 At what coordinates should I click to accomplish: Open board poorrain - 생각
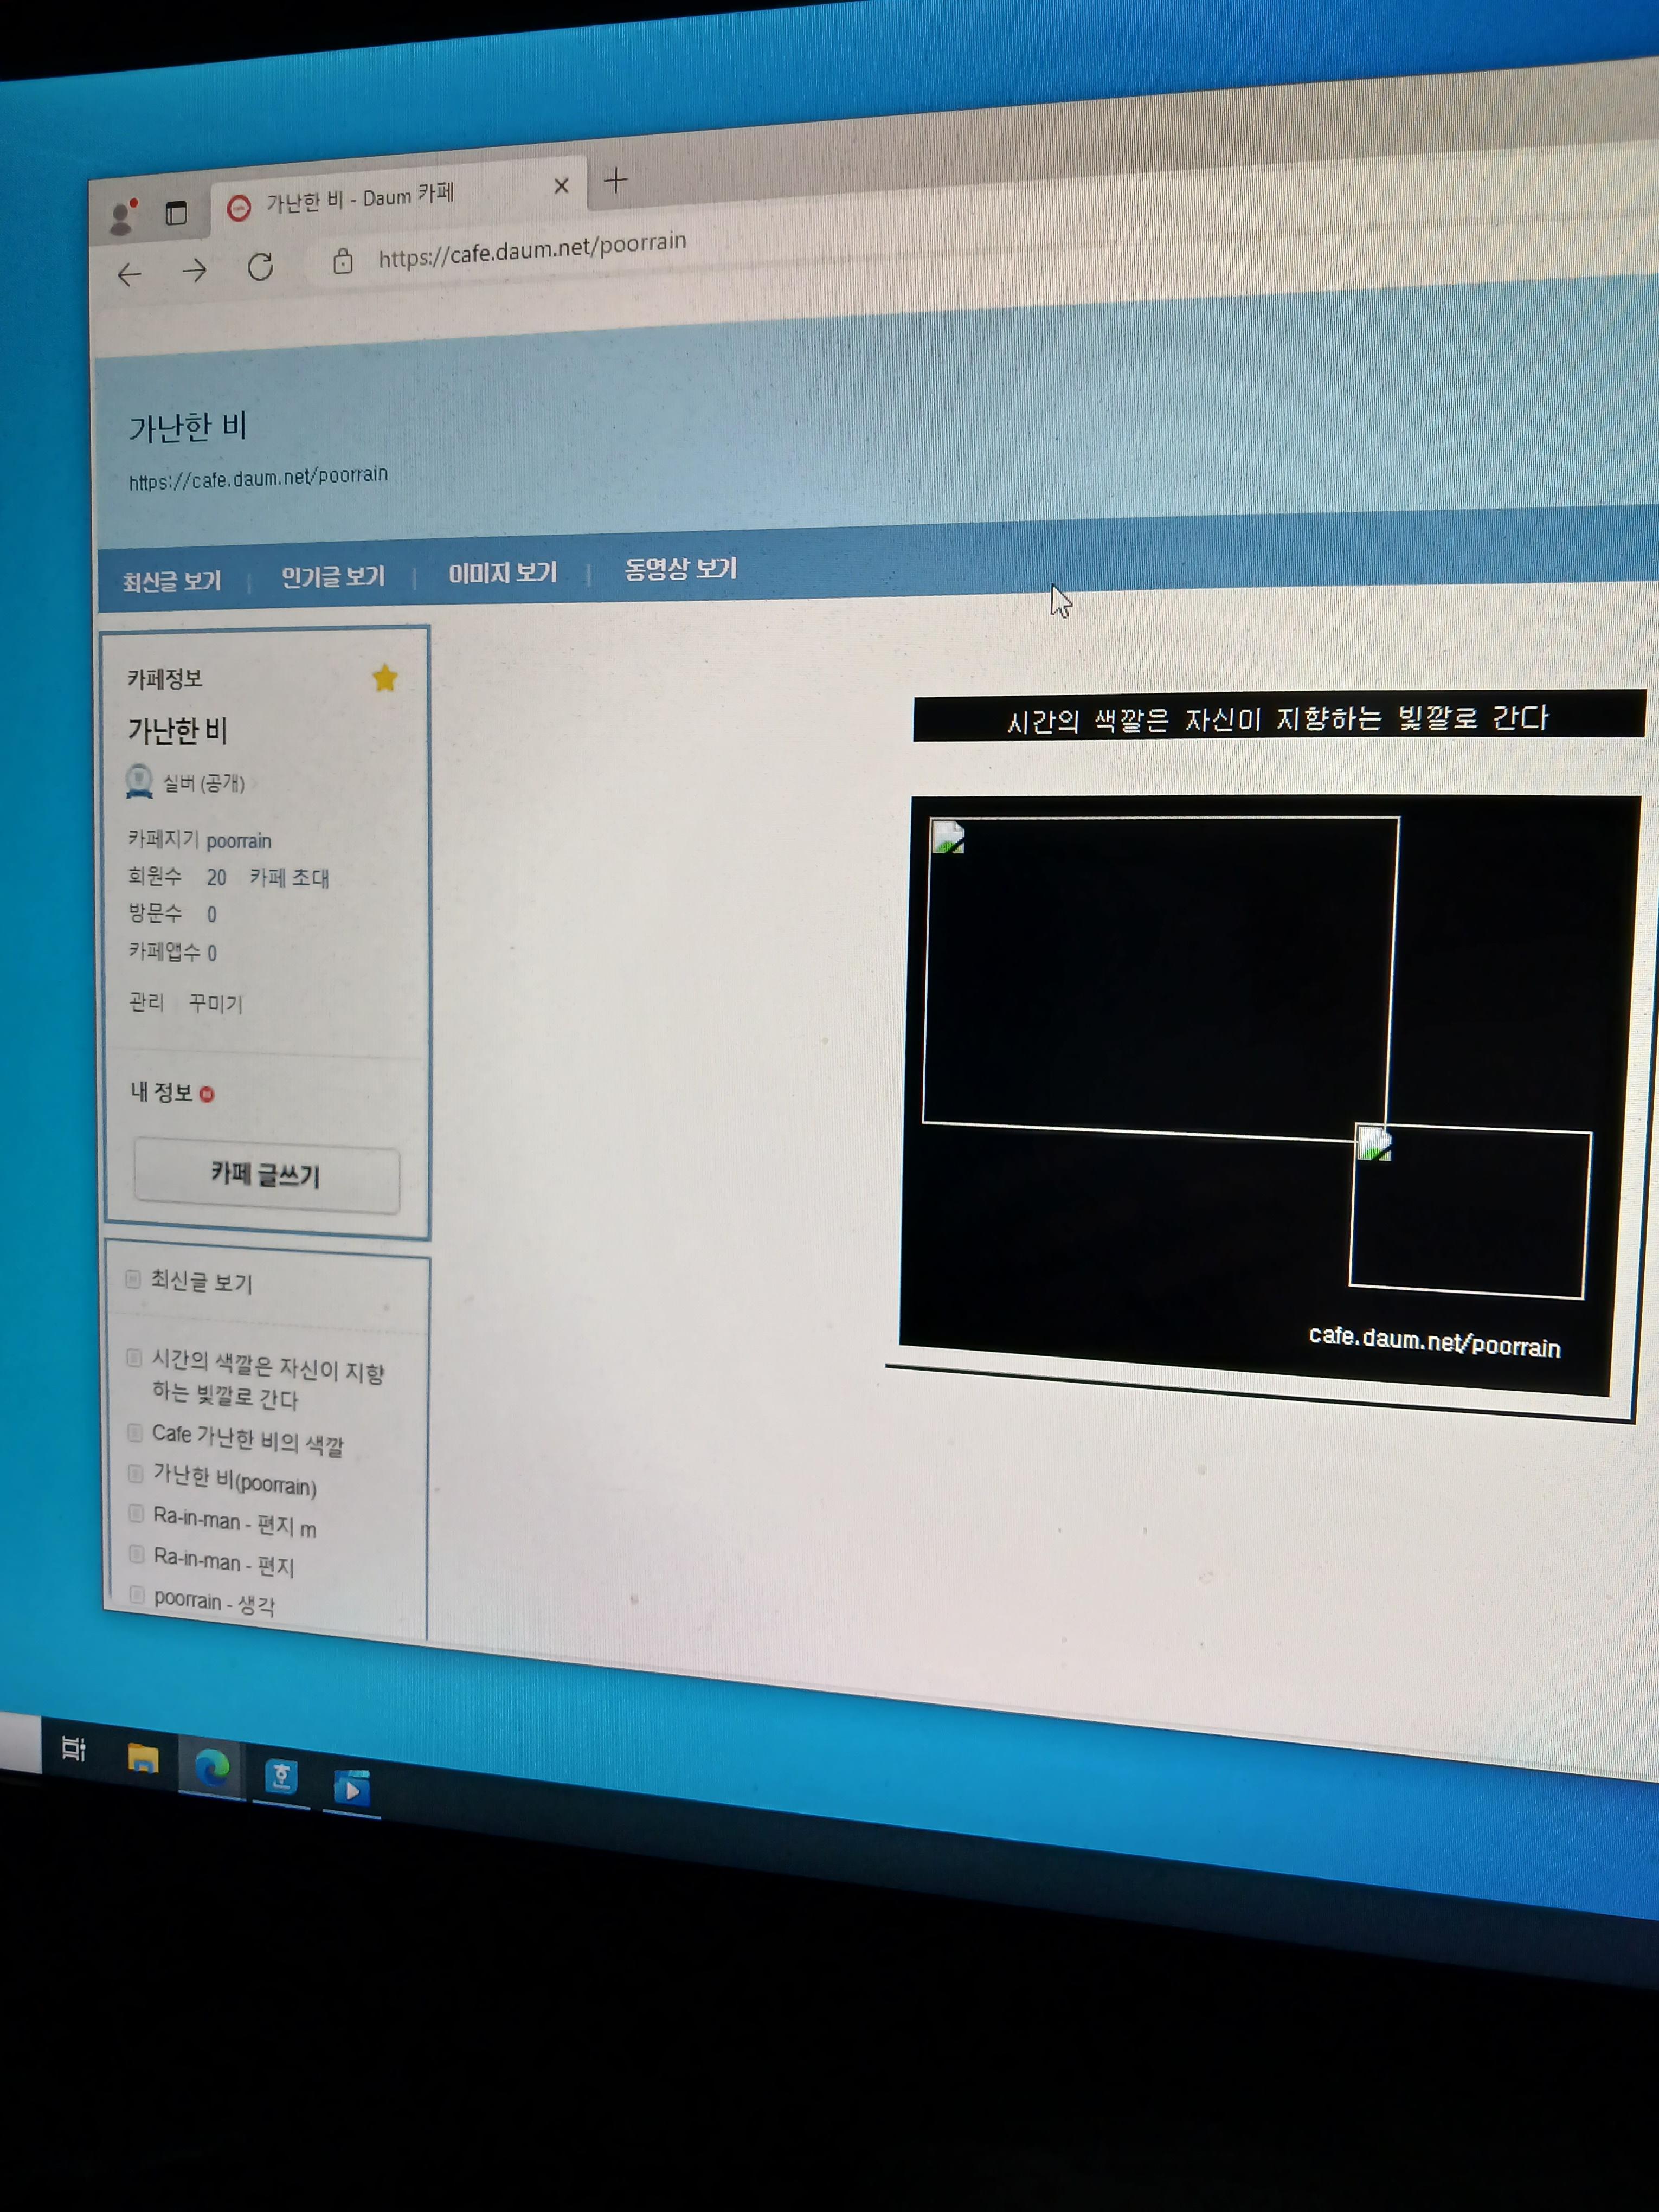pyautogui.click(x=214, y=1602)
